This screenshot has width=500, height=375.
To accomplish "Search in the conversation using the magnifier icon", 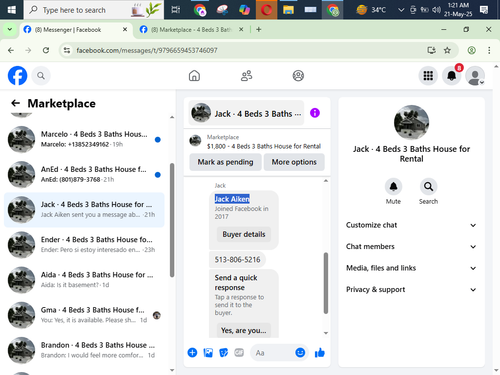I will click(428, 186).
